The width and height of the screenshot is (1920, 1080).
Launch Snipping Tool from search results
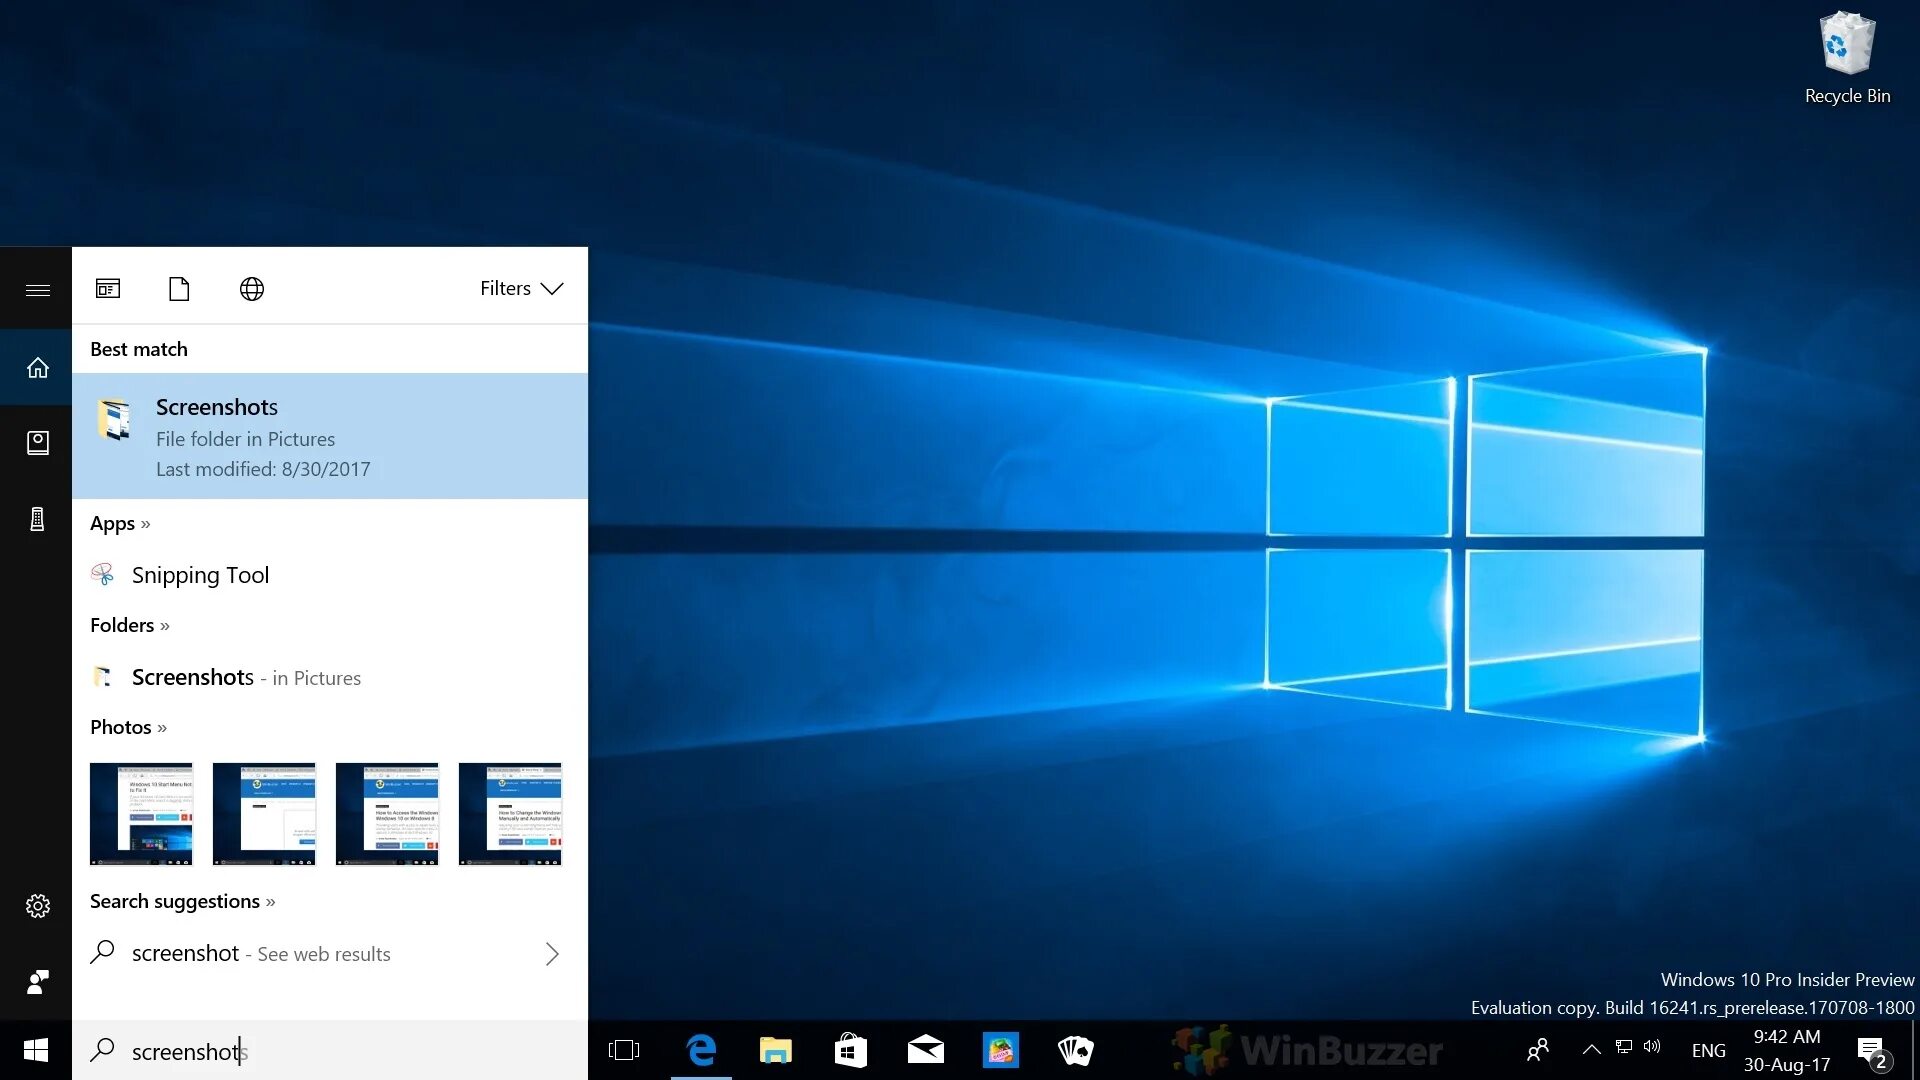click(200, 575)
